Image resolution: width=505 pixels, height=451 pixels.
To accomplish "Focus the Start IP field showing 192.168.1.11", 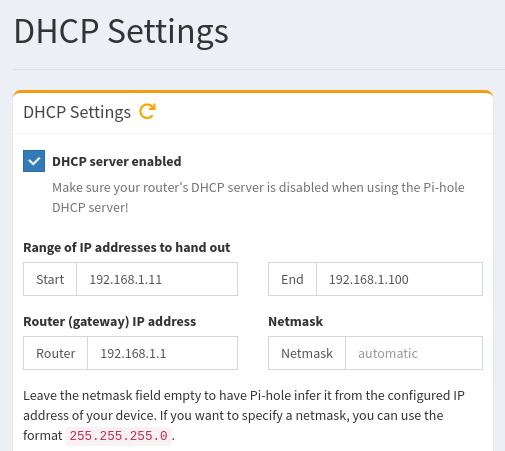I will click(x=157, y=279).
